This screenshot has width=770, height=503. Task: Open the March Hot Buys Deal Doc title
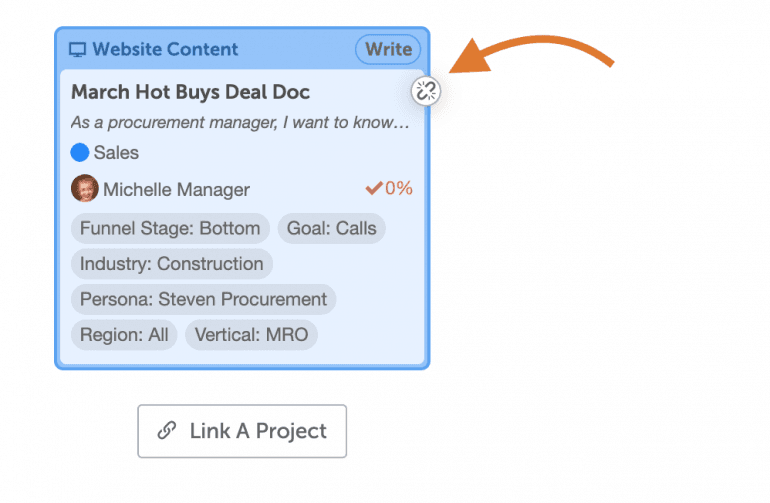point(191,92)
